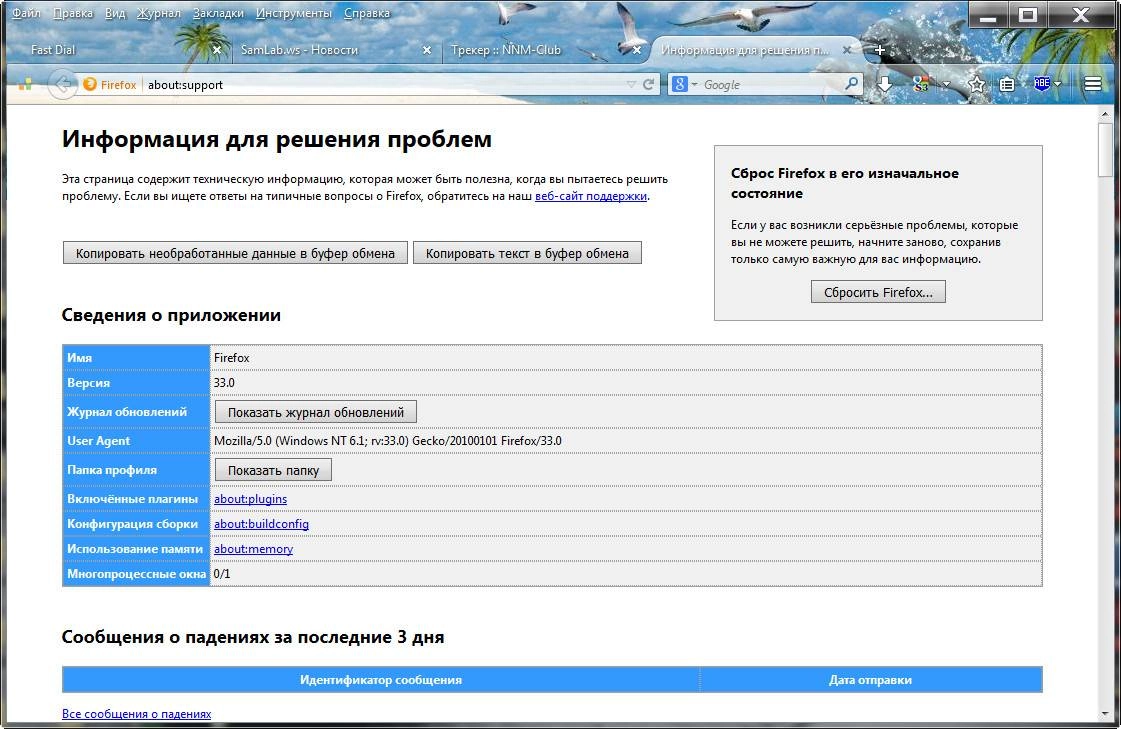Open the about:buildconfig link
Viewport: 1121px width, 729px height.
coord(261,524)
